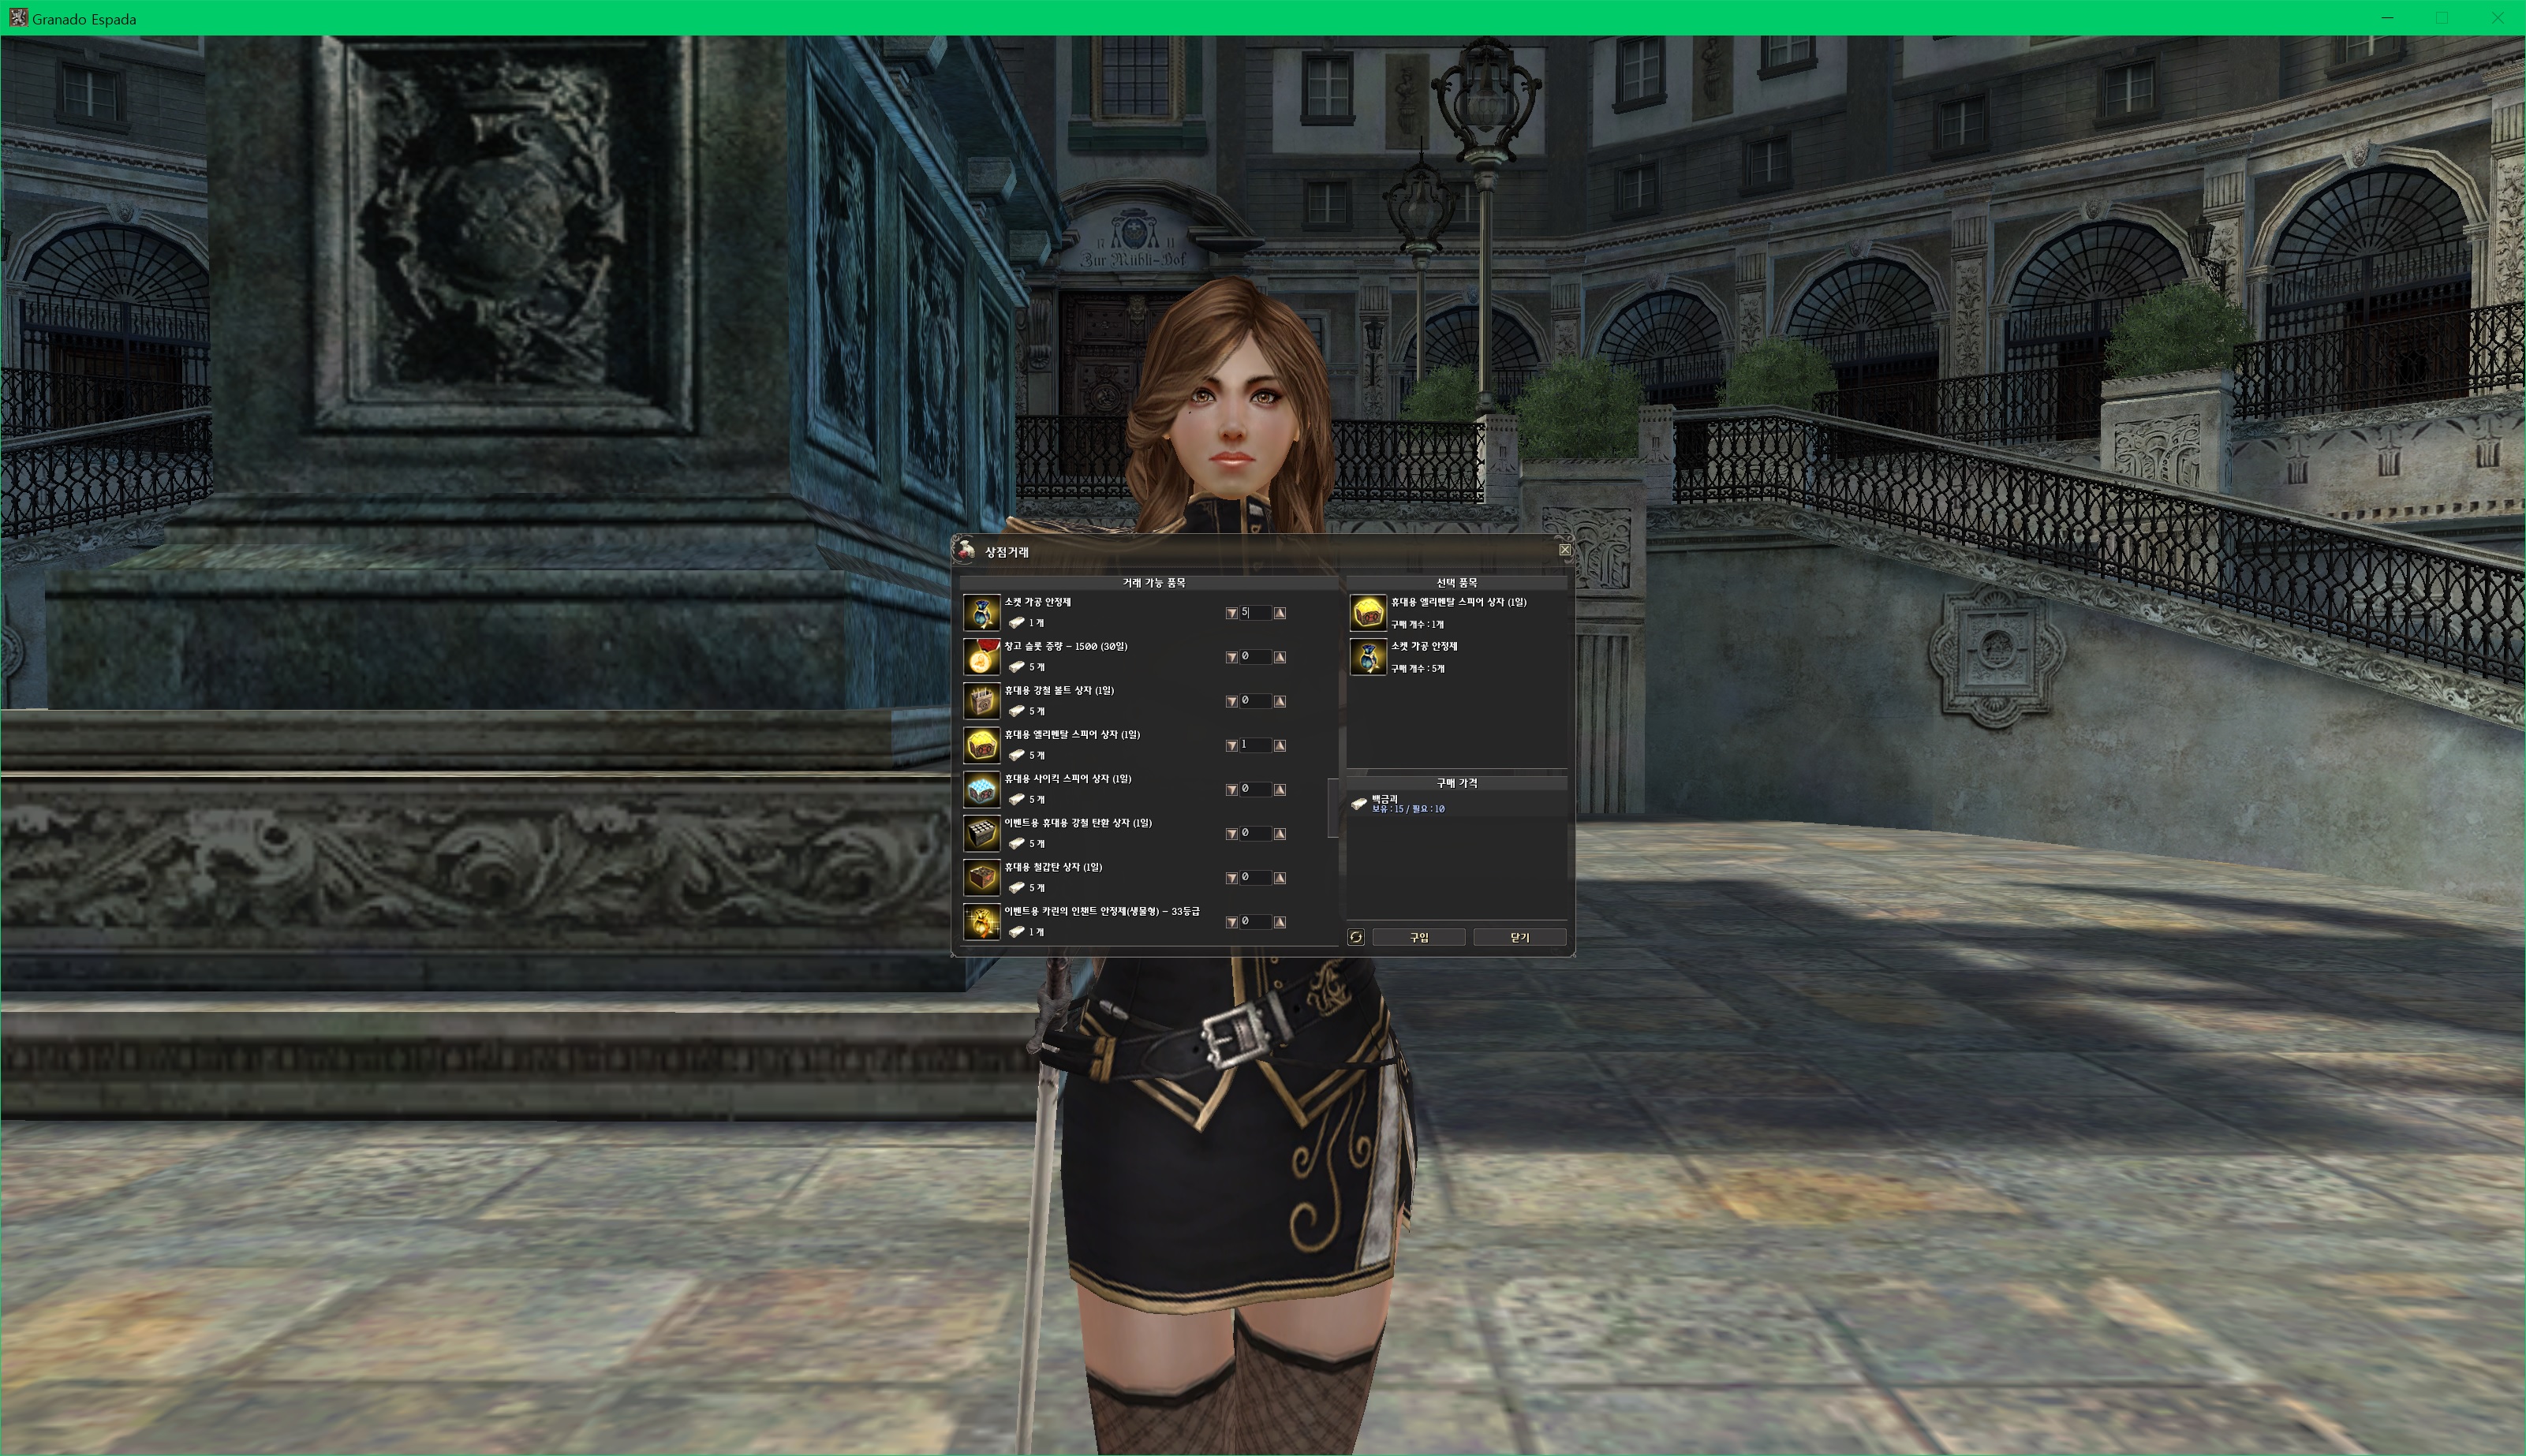Click the 휴대용 엘리멘탈 스피어 상자 icon in shop list
2526x1456 pixels.
pyautogui.click(x=981, y=745)
